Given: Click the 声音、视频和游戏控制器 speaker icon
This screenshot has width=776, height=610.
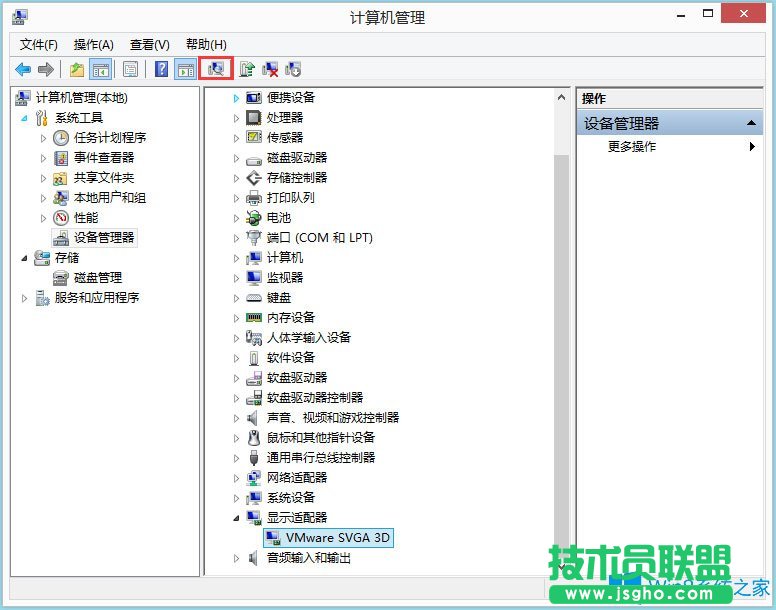Looking at the screenshot, I should 253,418.
